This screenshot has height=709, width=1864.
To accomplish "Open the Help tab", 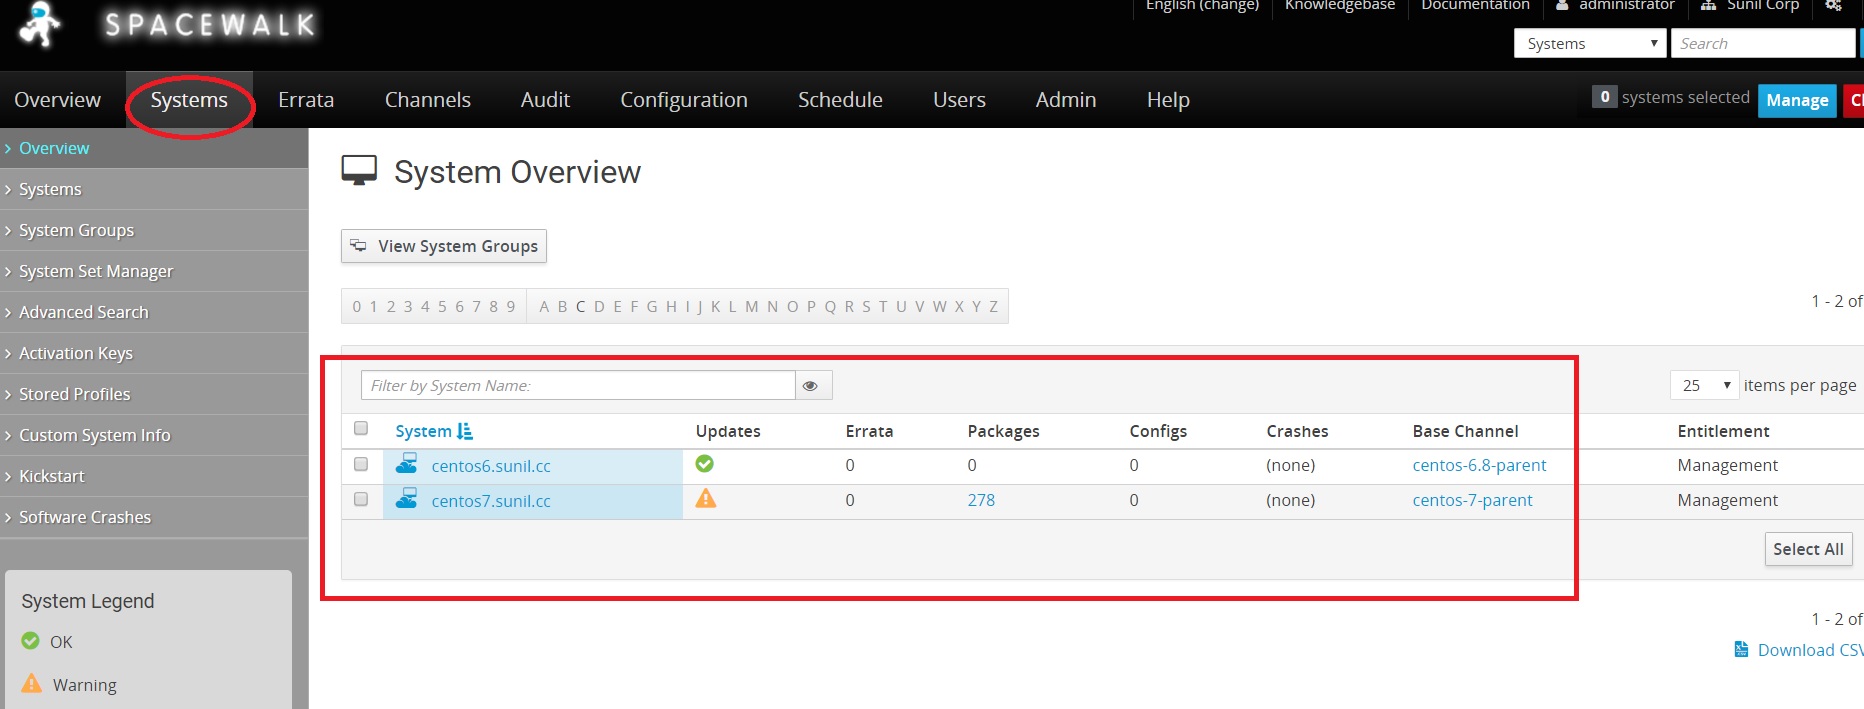I will tap(1168, 100).
